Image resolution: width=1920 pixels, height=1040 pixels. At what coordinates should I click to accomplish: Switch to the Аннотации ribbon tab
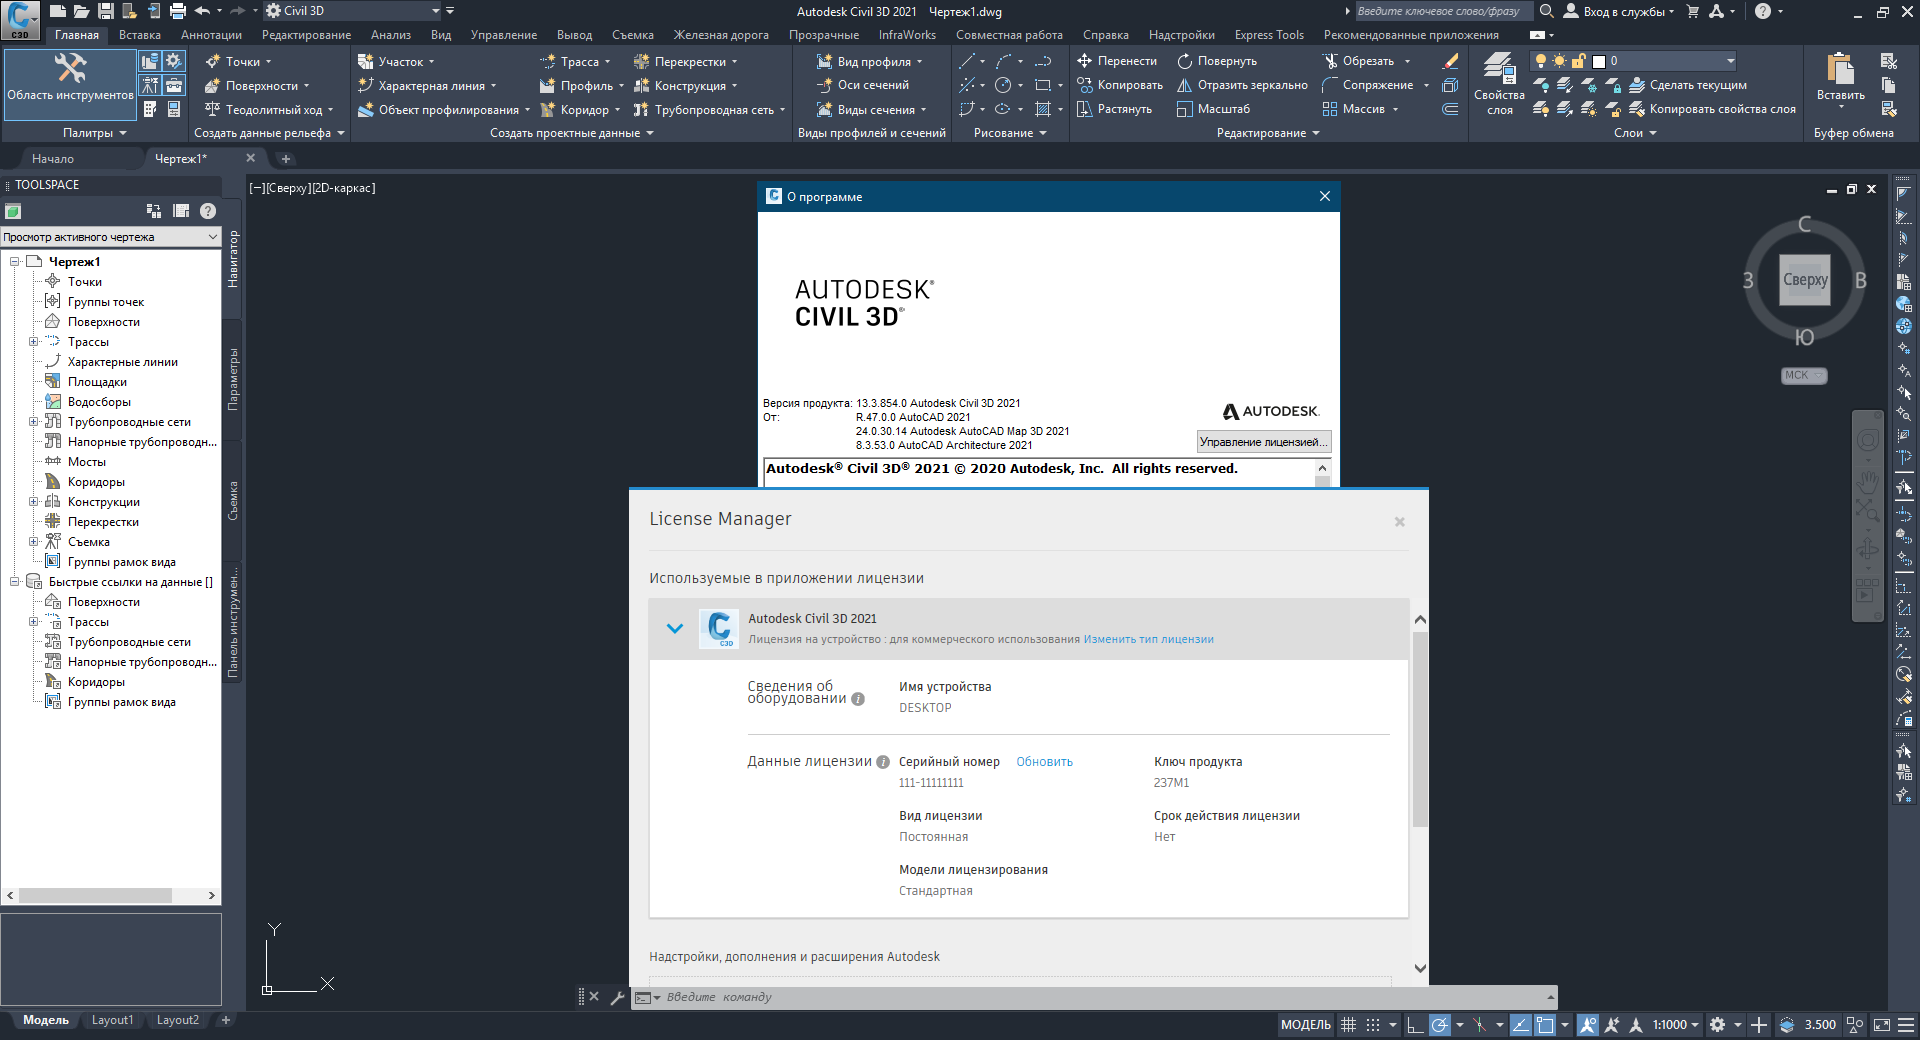coord(211,35)
